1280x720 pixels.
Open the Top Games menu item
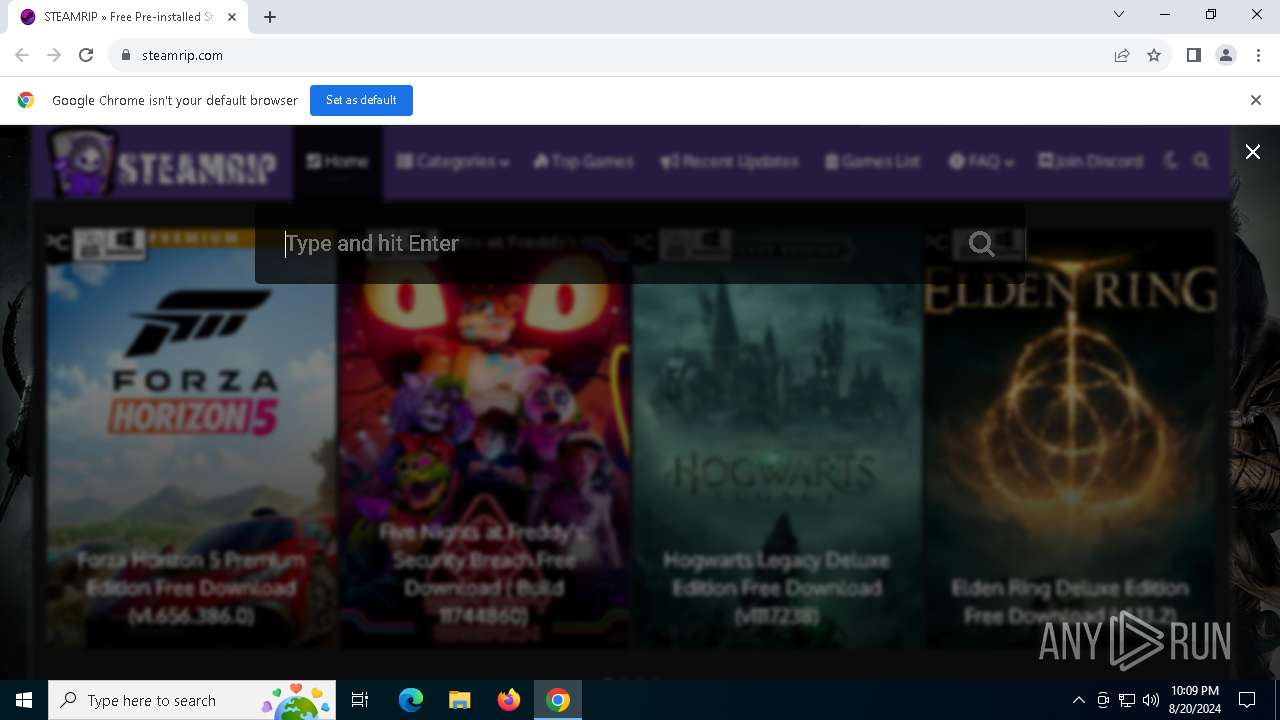pos(583,161)
